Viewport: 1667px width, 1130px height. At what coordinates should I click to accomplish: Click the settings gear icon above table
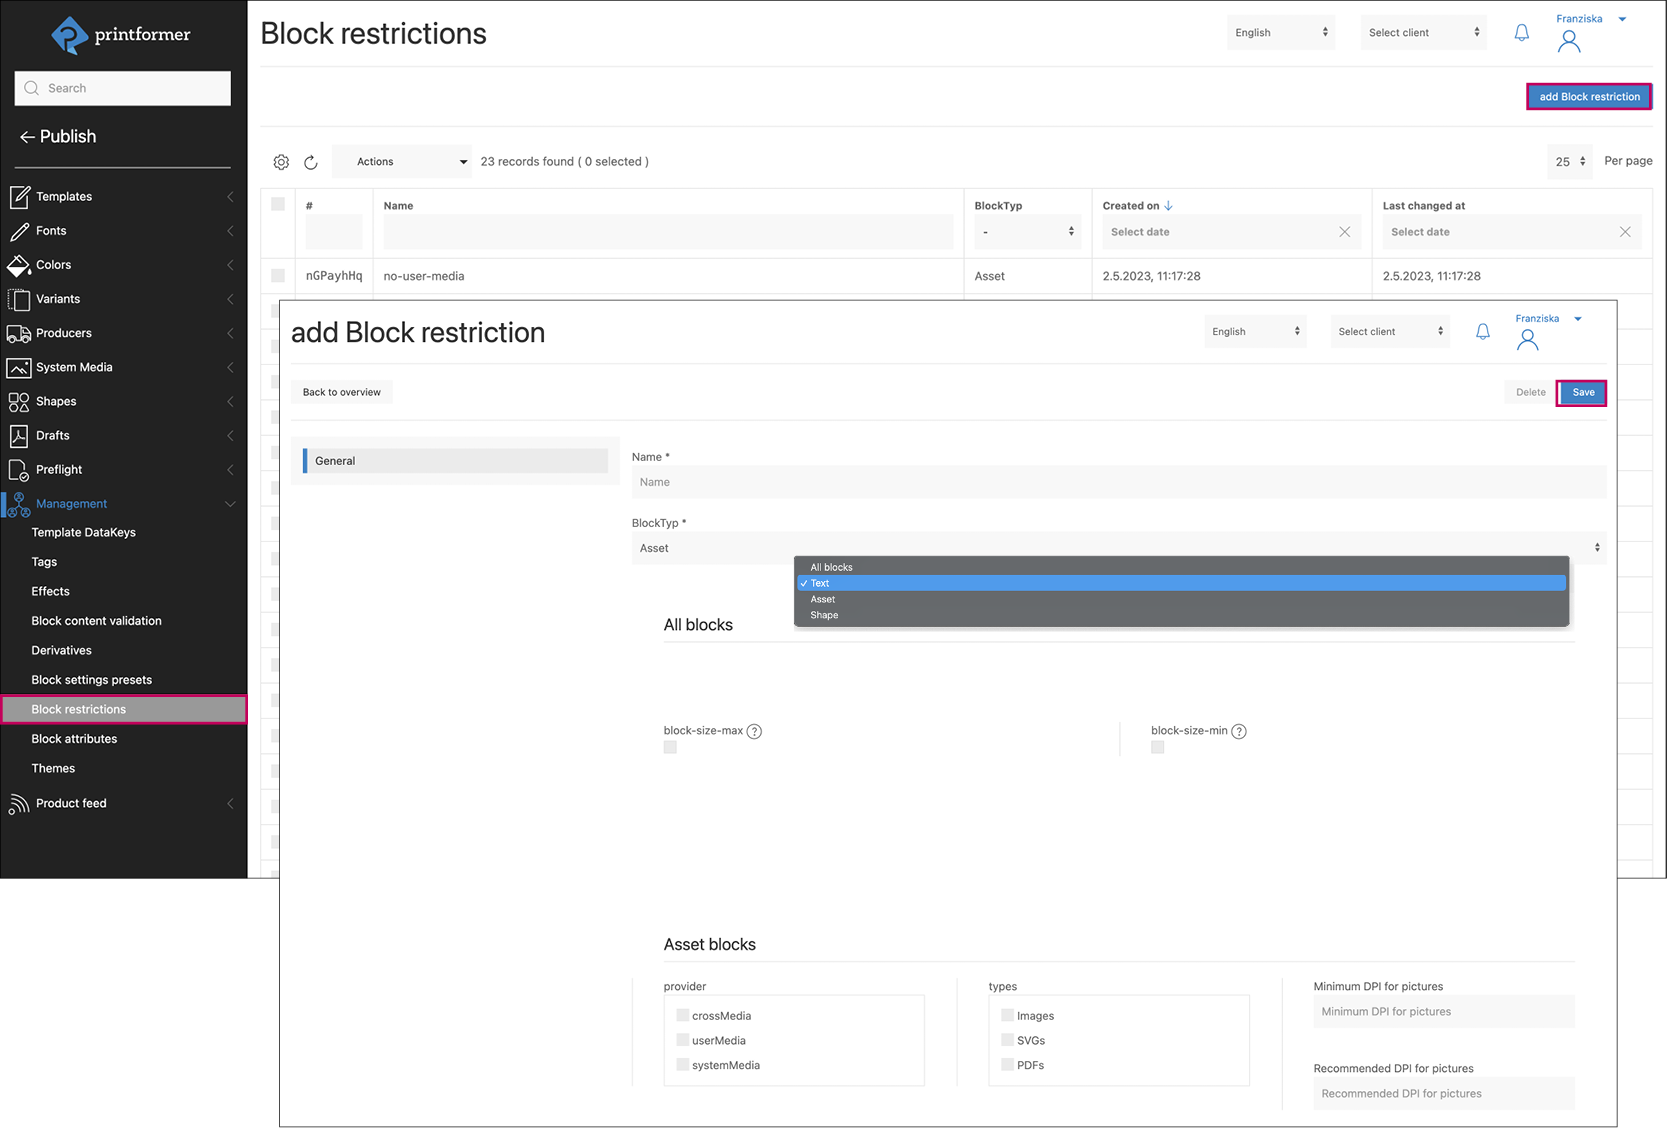tap(281, 162)
